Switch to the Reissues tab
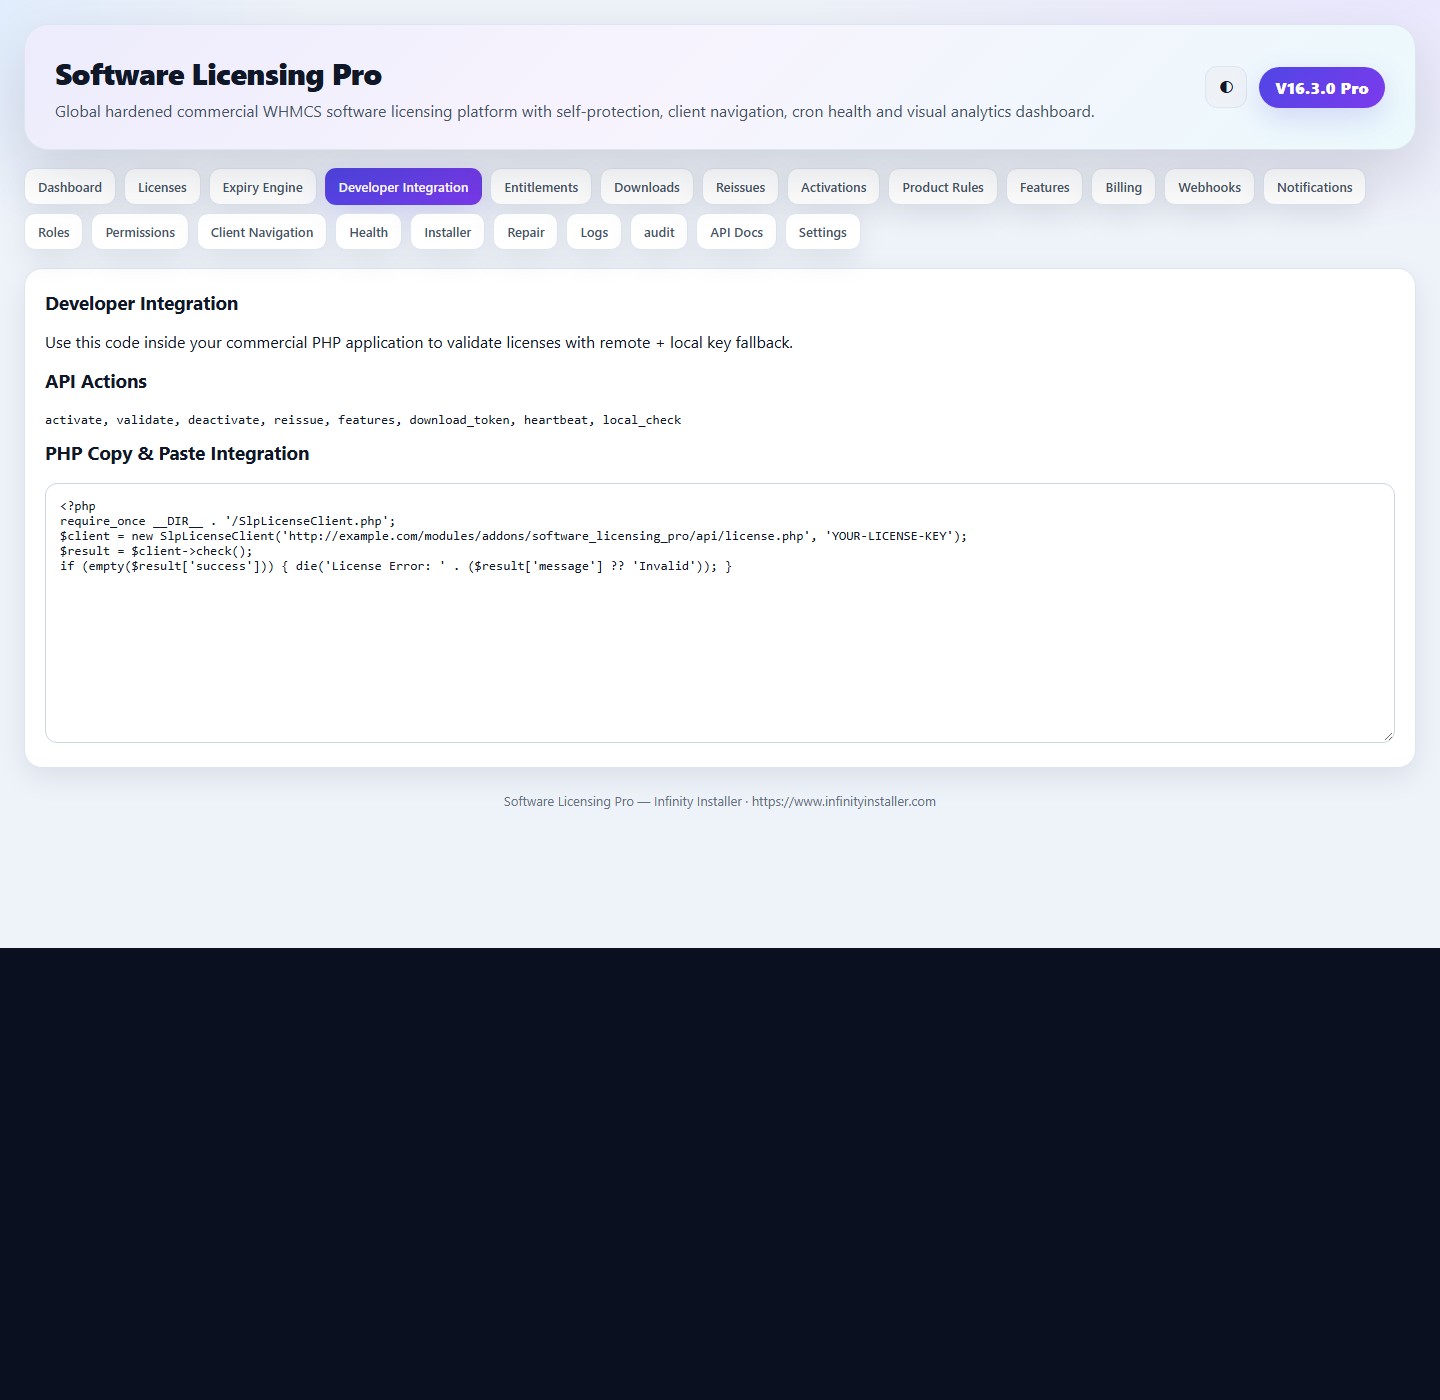 (740, 187)
